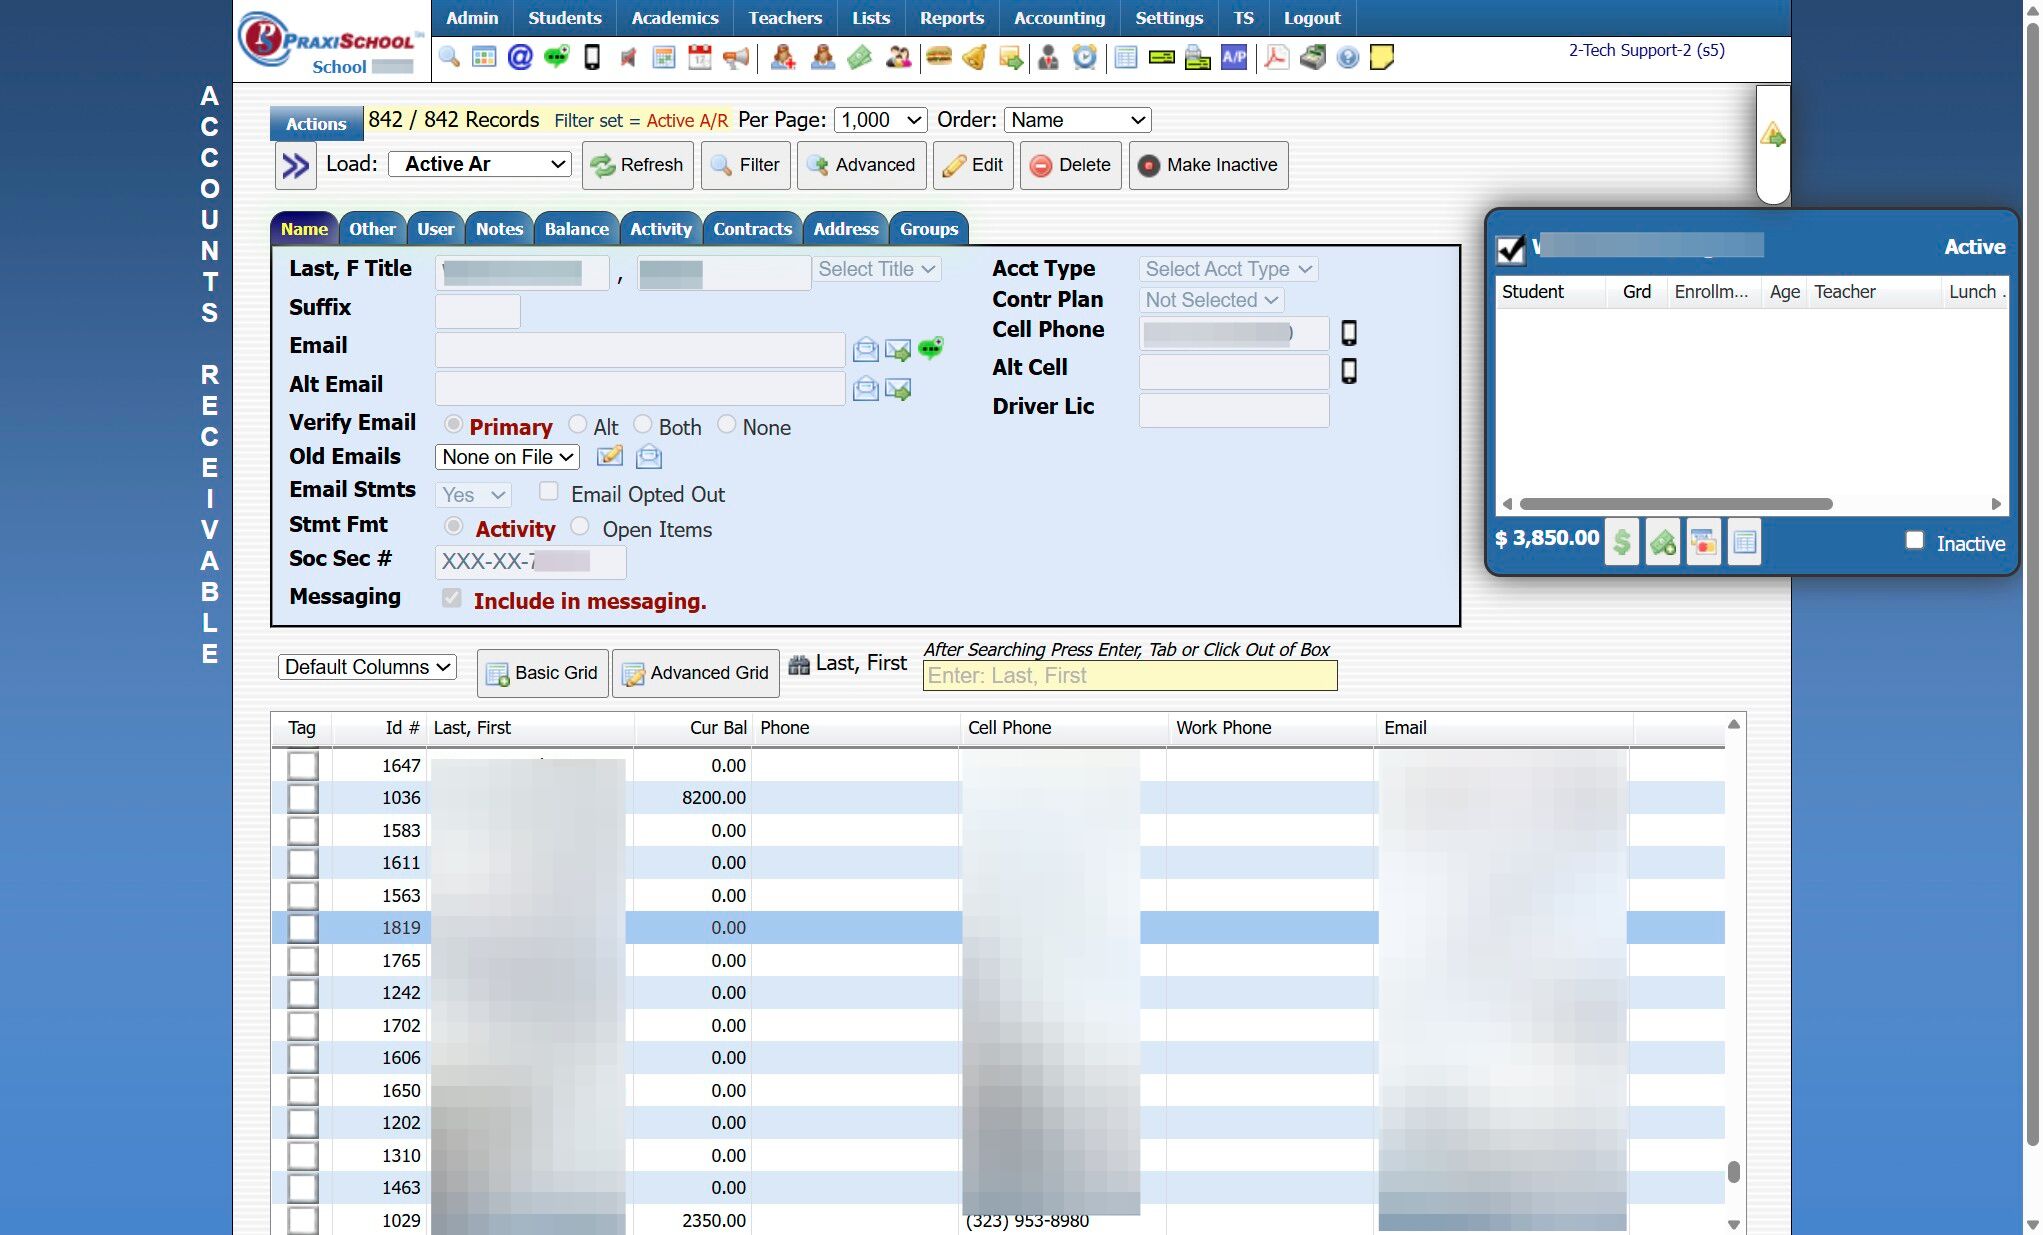
Task: Open the Default Columns dropdown
Action: (367, 667)
